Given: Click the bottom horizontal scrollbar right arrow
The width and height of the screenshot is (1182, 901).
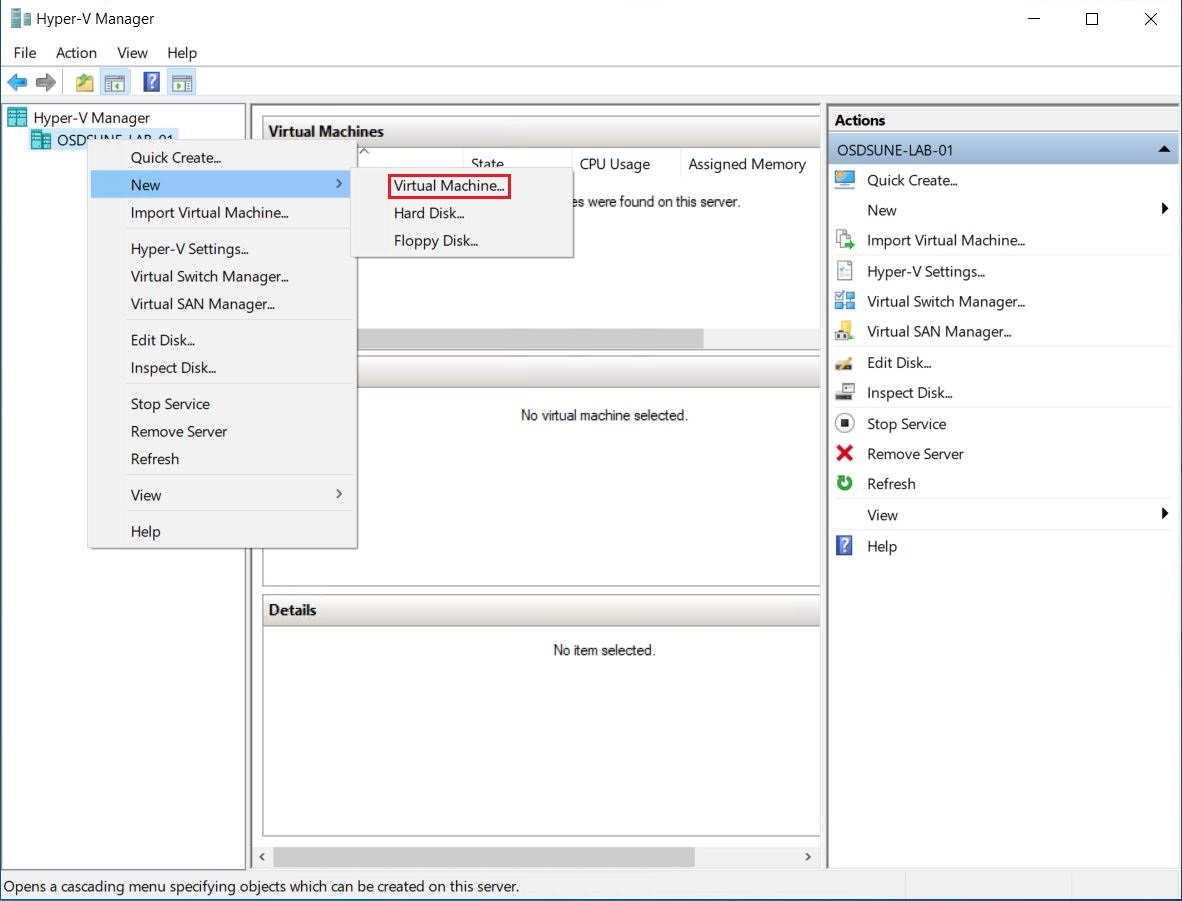Looking at the screenshot, I should [x=808, y=857].
